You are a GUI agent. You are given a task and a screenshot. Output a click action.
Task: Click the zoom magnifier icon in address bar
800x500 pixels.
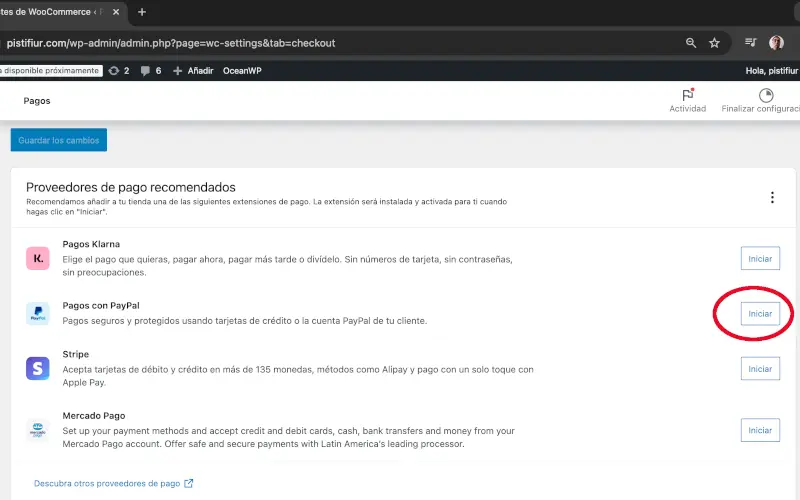point(691,43)
